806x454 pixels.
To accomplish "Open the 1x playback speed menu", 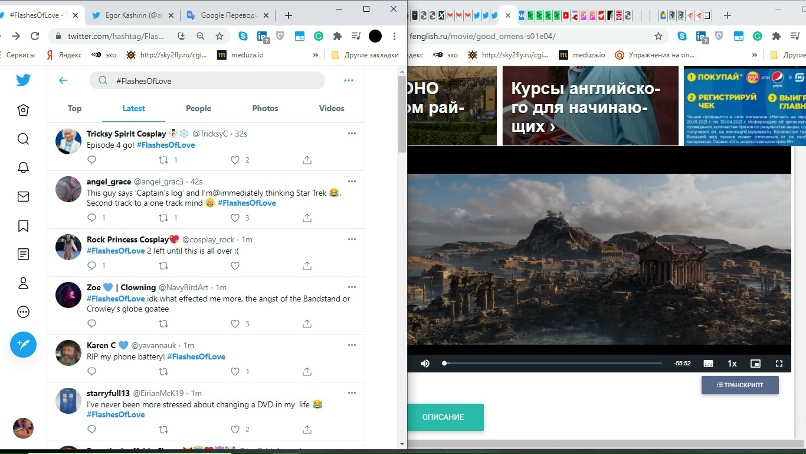I will [x=732, y=363].
